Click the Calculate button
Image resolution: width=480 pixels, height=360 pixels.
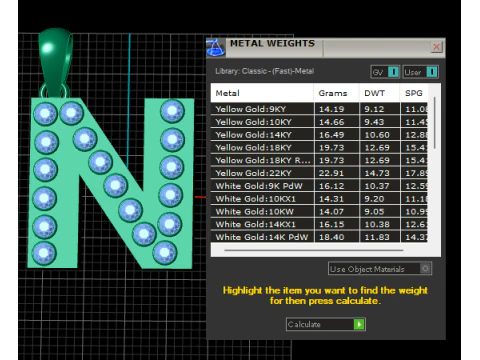pyautogui.click(x=326, y=324)
